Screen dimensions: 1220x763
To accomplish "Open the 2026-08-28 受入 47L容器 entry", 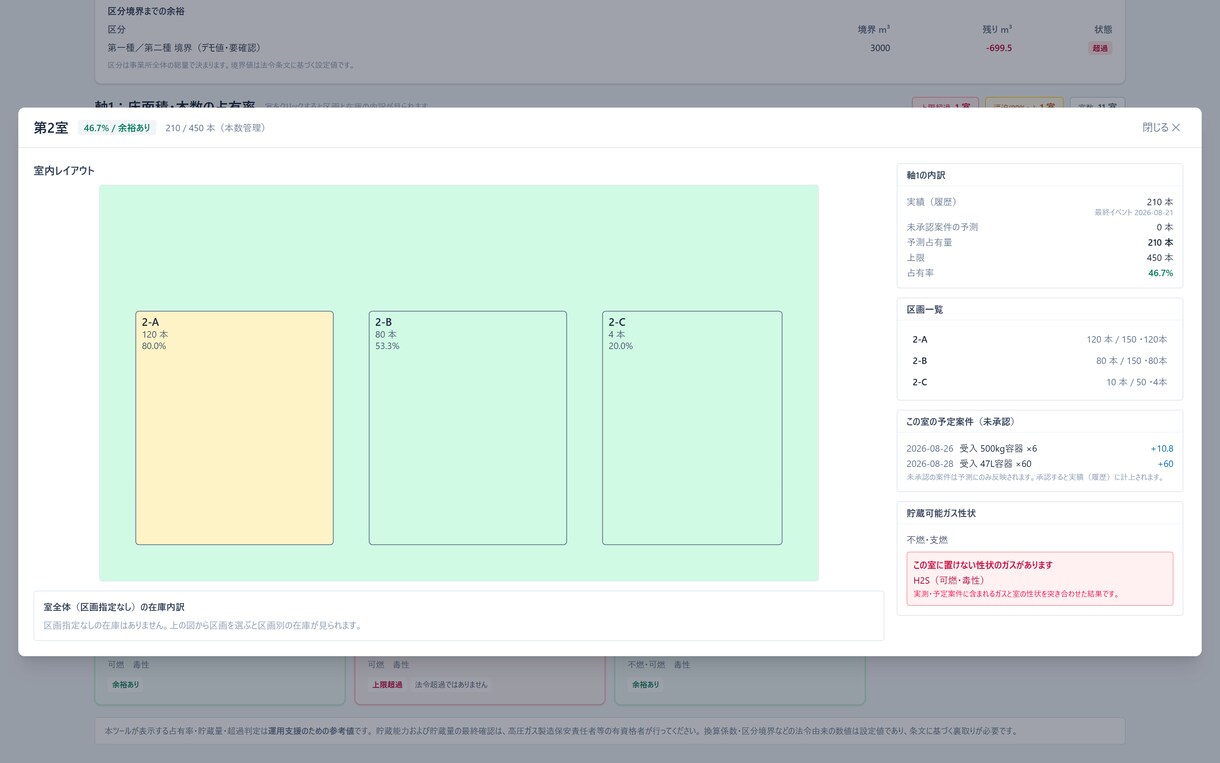I will (x=1039, y=464).
